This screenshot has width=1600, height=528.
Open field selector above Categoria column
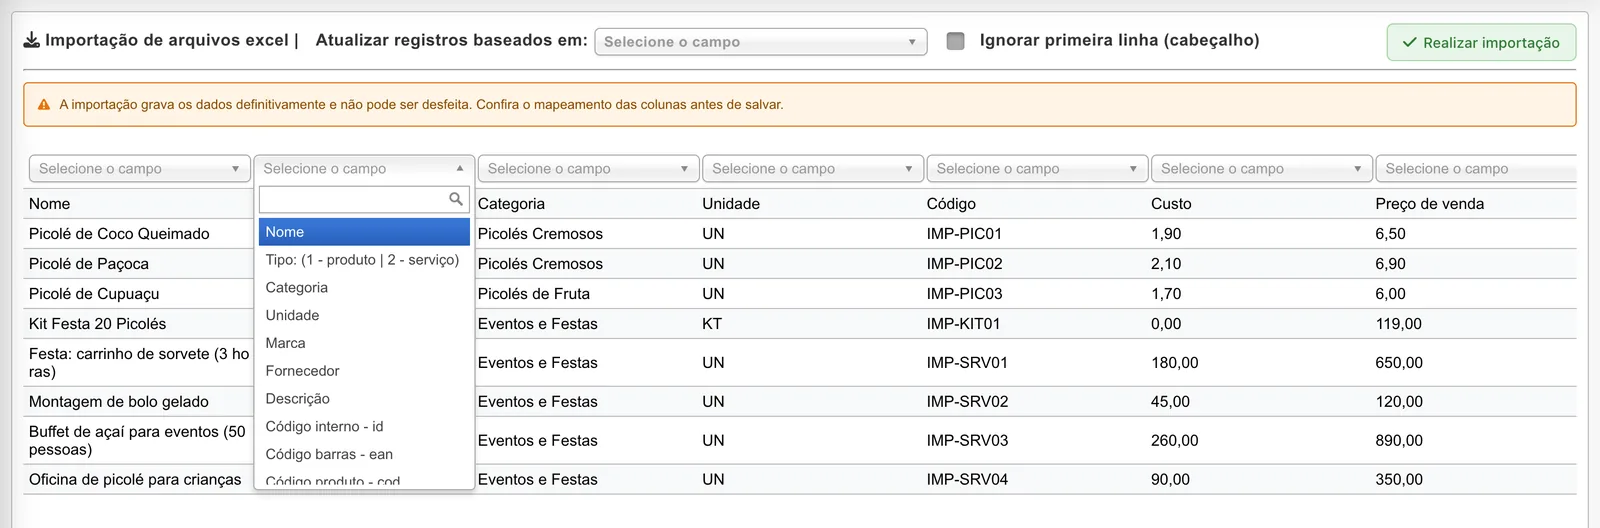(x=588, y=169)
